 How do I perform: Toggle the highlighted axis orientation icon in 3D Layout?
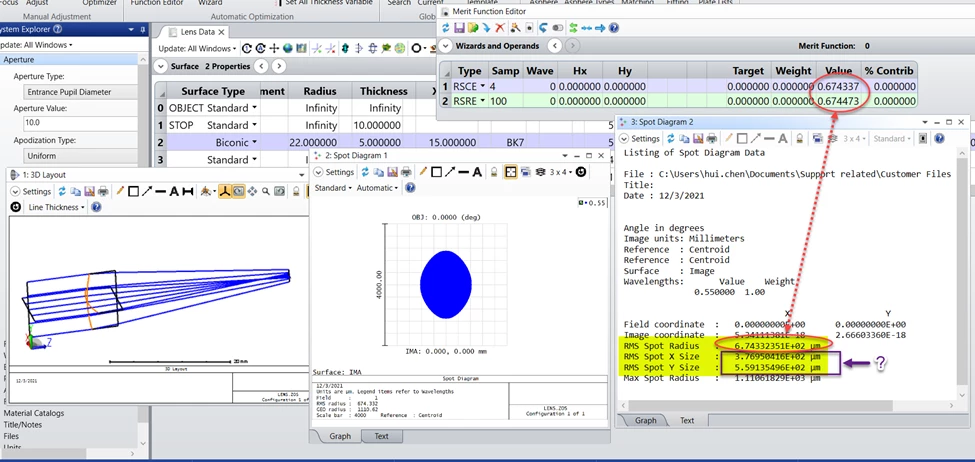coord(224,192)
